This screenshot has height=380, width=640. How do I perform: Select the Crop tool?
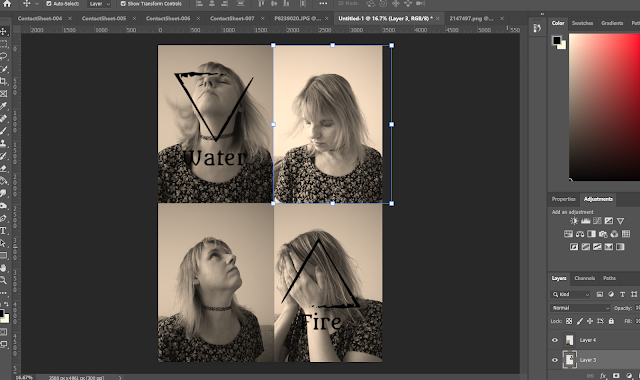pos(3,81)
